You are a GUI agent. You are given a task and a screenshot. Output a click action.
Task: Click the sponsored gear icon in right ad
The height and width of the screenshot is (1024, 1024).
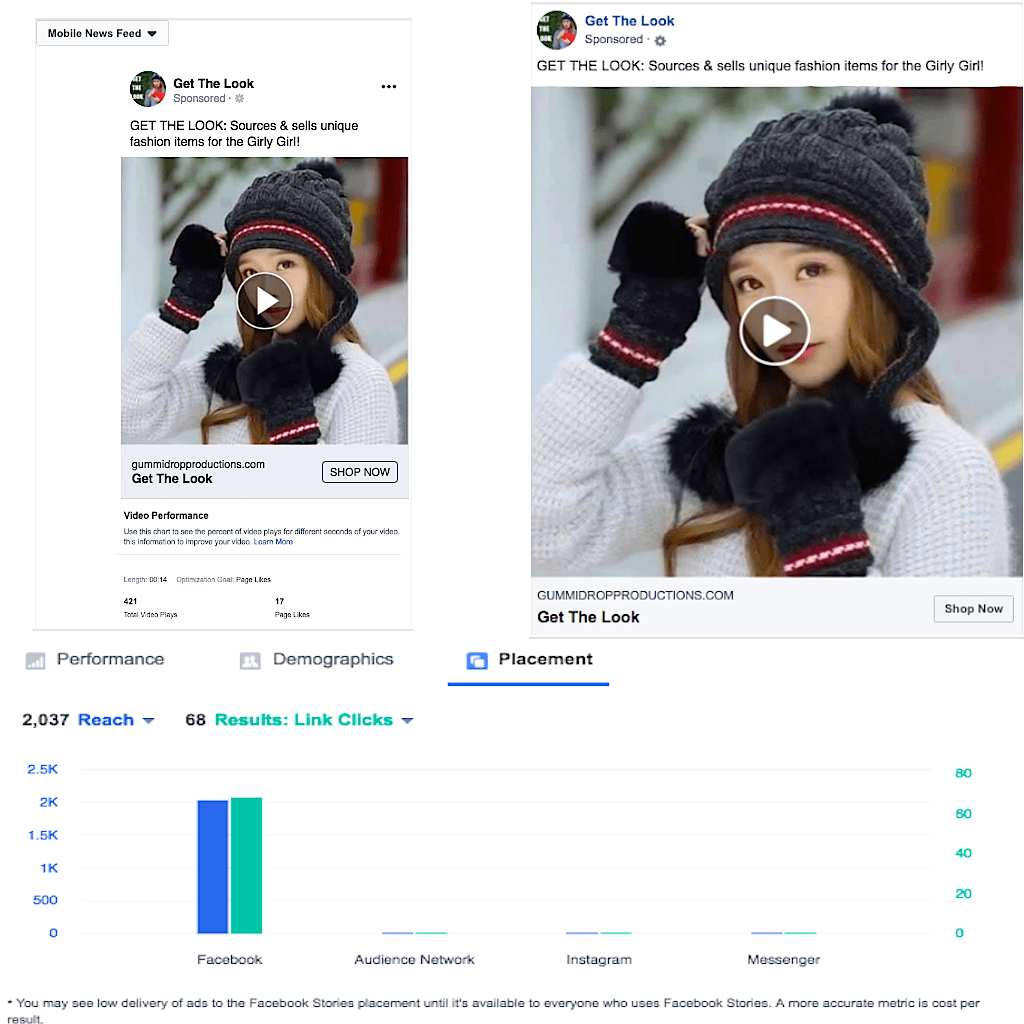click(x=660, y=41)
